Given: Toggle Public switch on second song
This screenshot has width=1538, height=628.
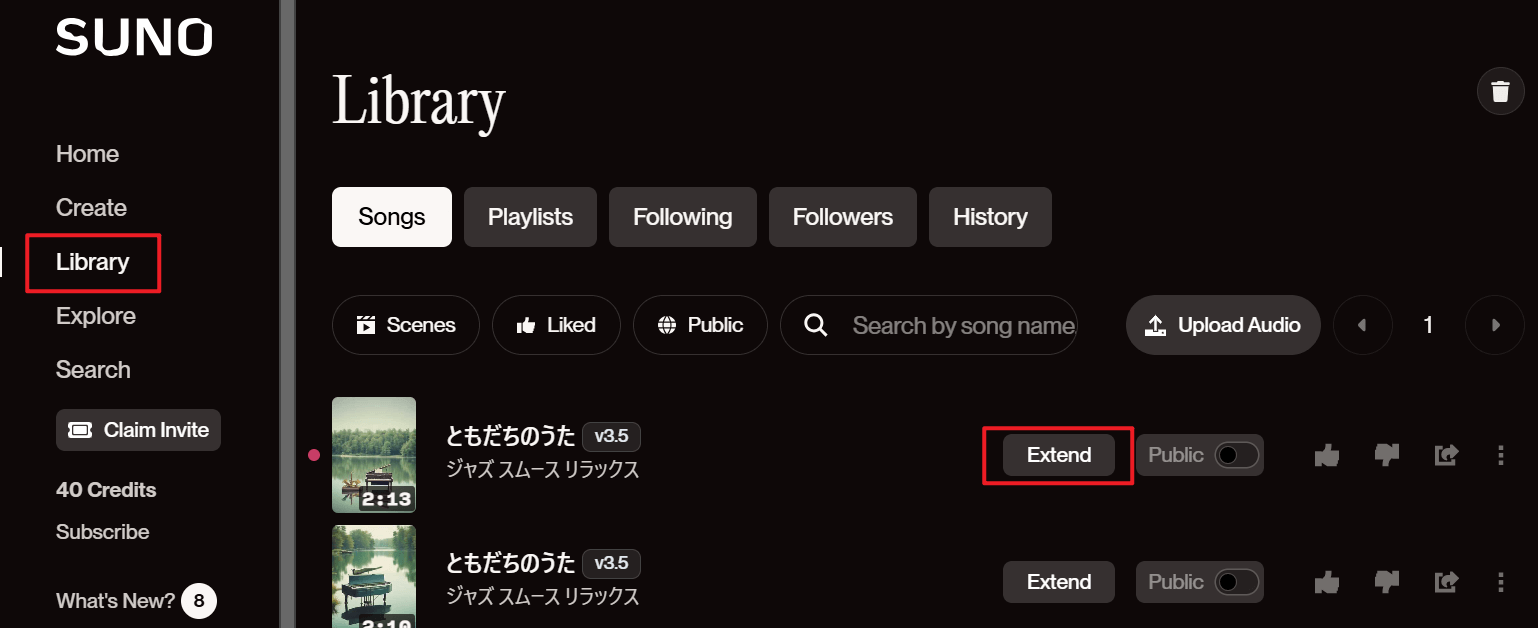Looking at the screenshot, I should pos(1237,582).
